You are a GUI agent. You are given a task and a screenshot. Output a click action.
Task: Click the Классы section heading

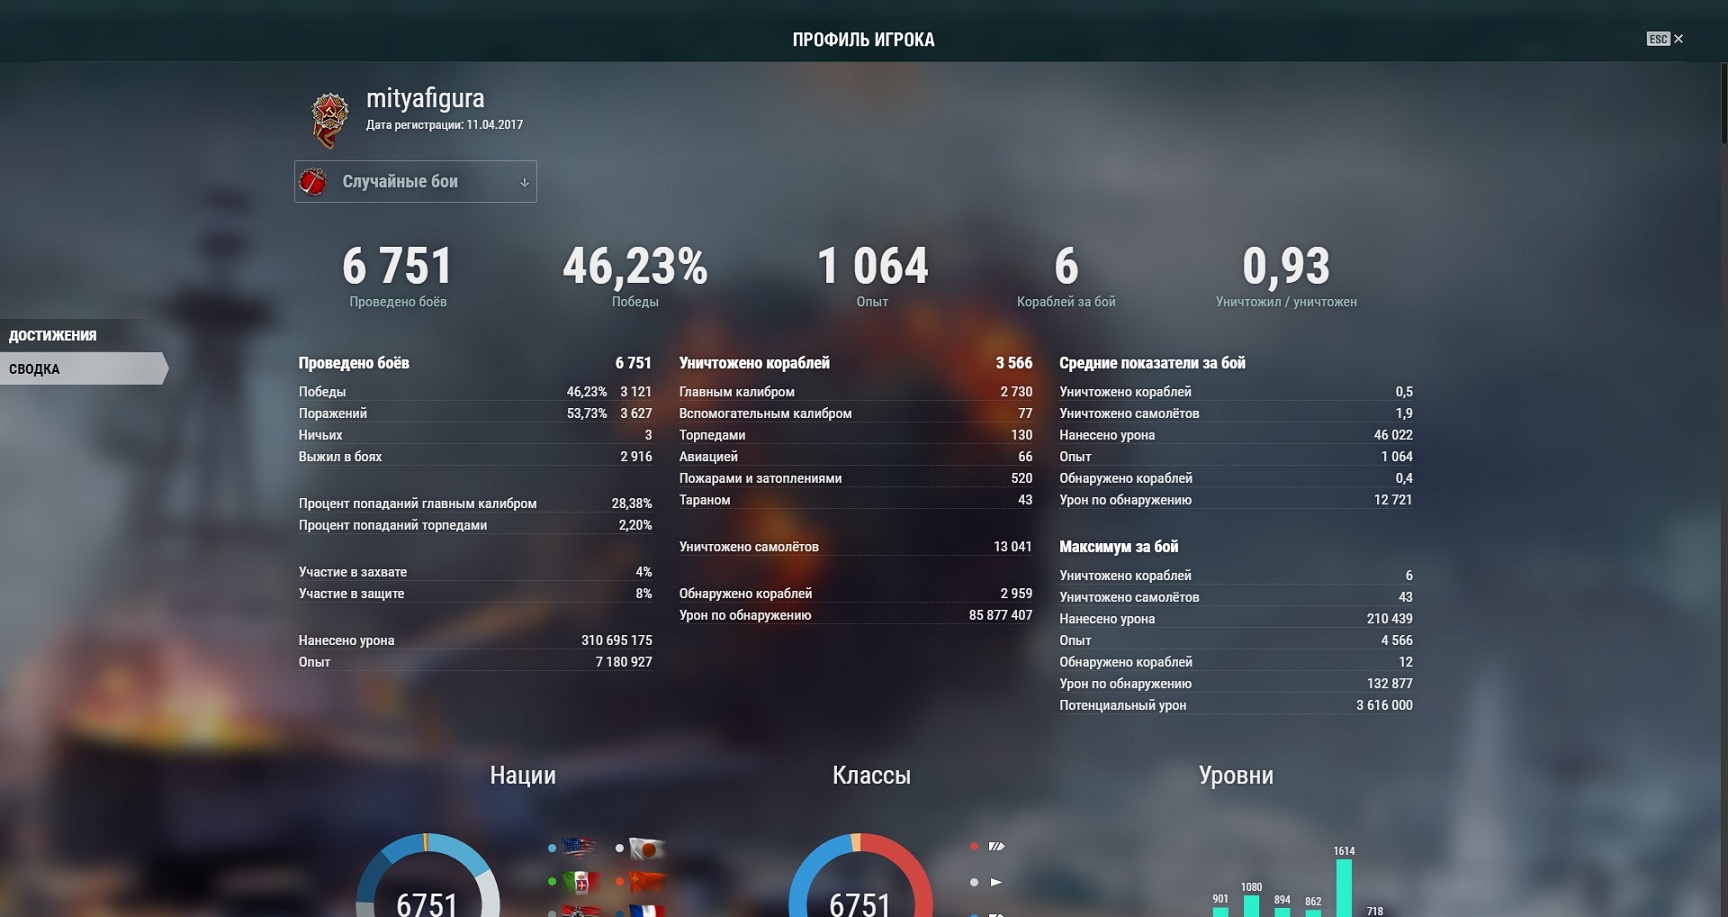tap(871, 775)
